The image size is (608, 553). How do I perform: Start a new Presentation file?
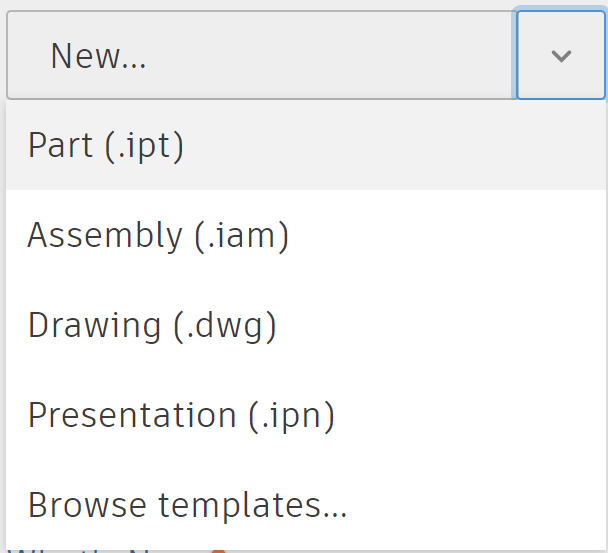point(181,415)
